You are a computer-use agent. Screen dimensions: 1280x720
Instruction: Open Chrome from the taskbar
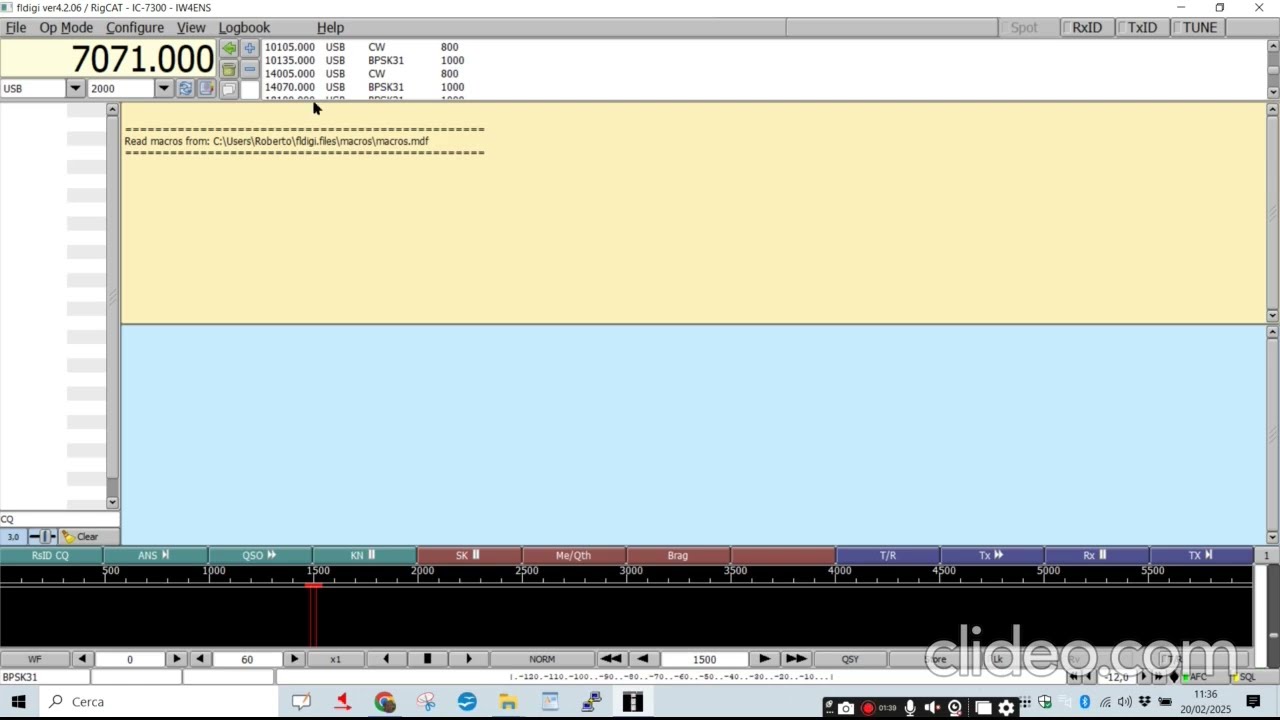click(x=385, y=702)
